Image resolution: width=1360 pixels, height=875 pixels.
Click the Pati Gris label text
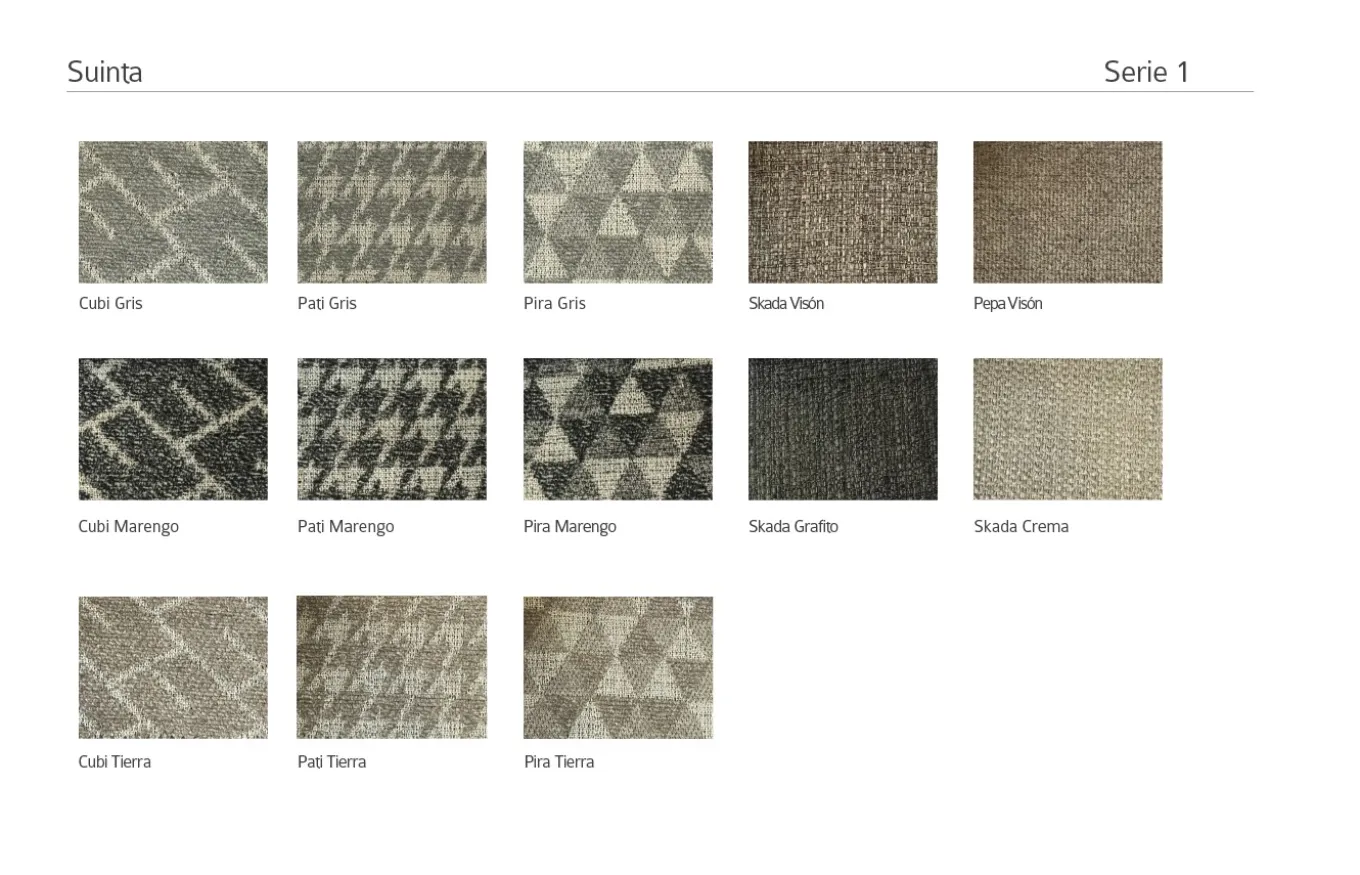(327, 304)
